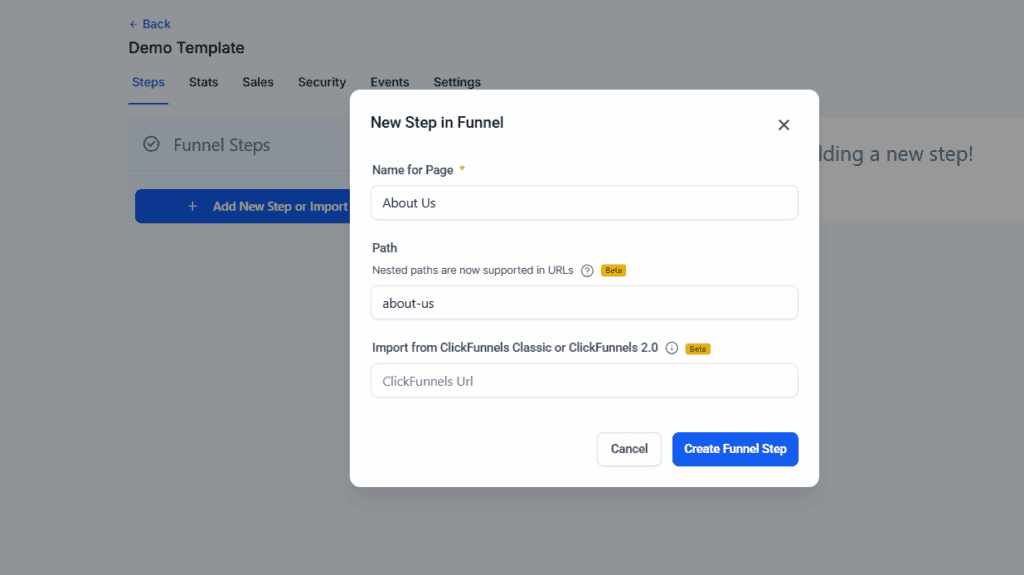Open the Steps tab
This screenshot has height=575, width=1024.
[148, 82]
